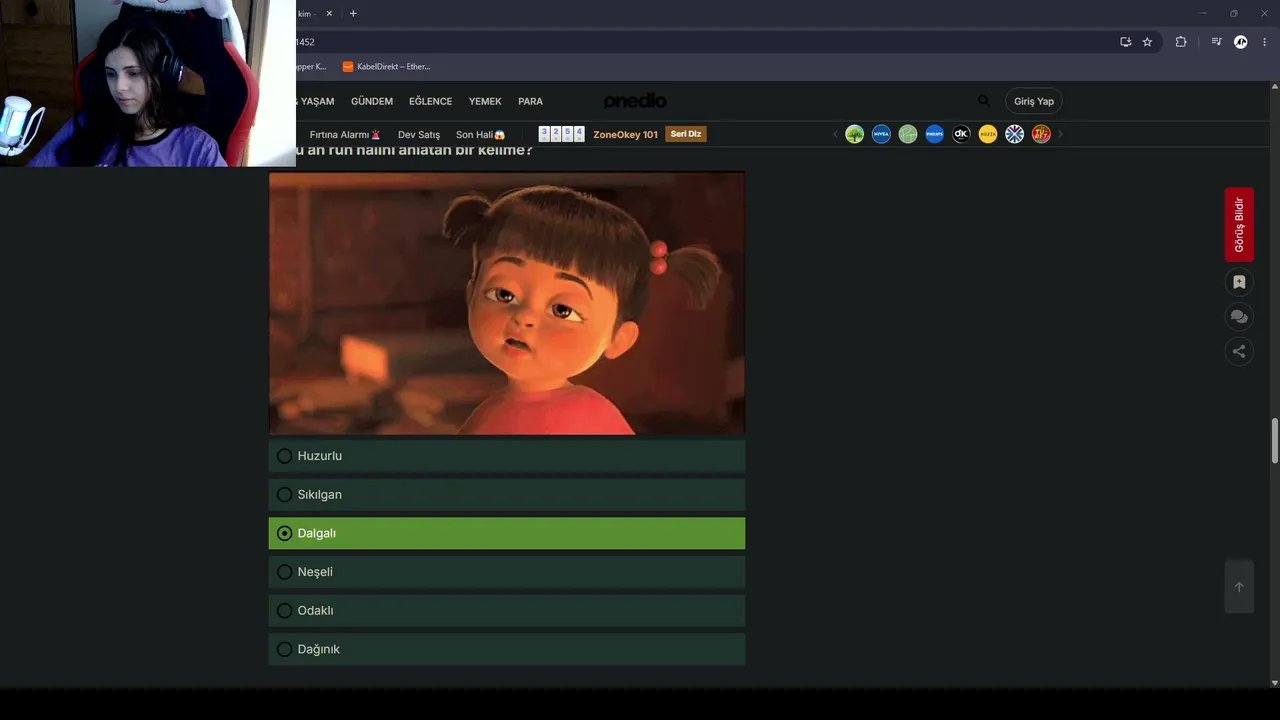Share the quiz via share icon
This screenshot has height=720, width=1280.
pos(1239,351)
